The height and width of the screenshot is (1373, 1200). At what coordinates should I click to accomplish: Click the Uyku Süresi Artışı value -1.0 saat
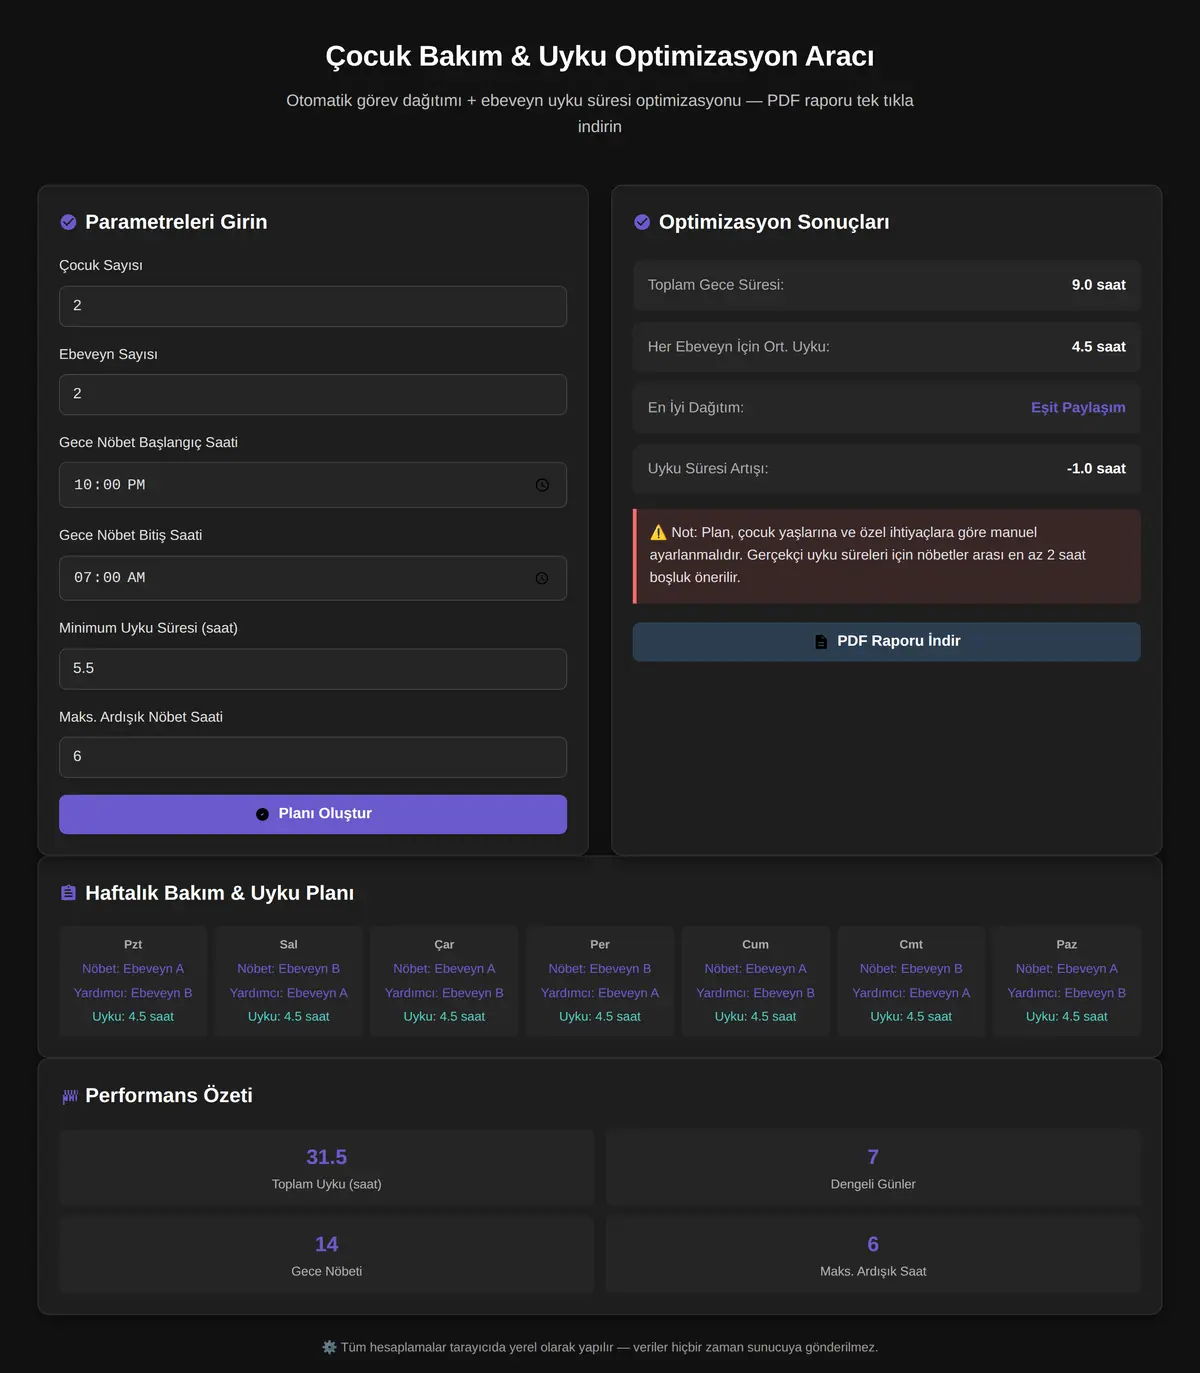coord(1096,469)
